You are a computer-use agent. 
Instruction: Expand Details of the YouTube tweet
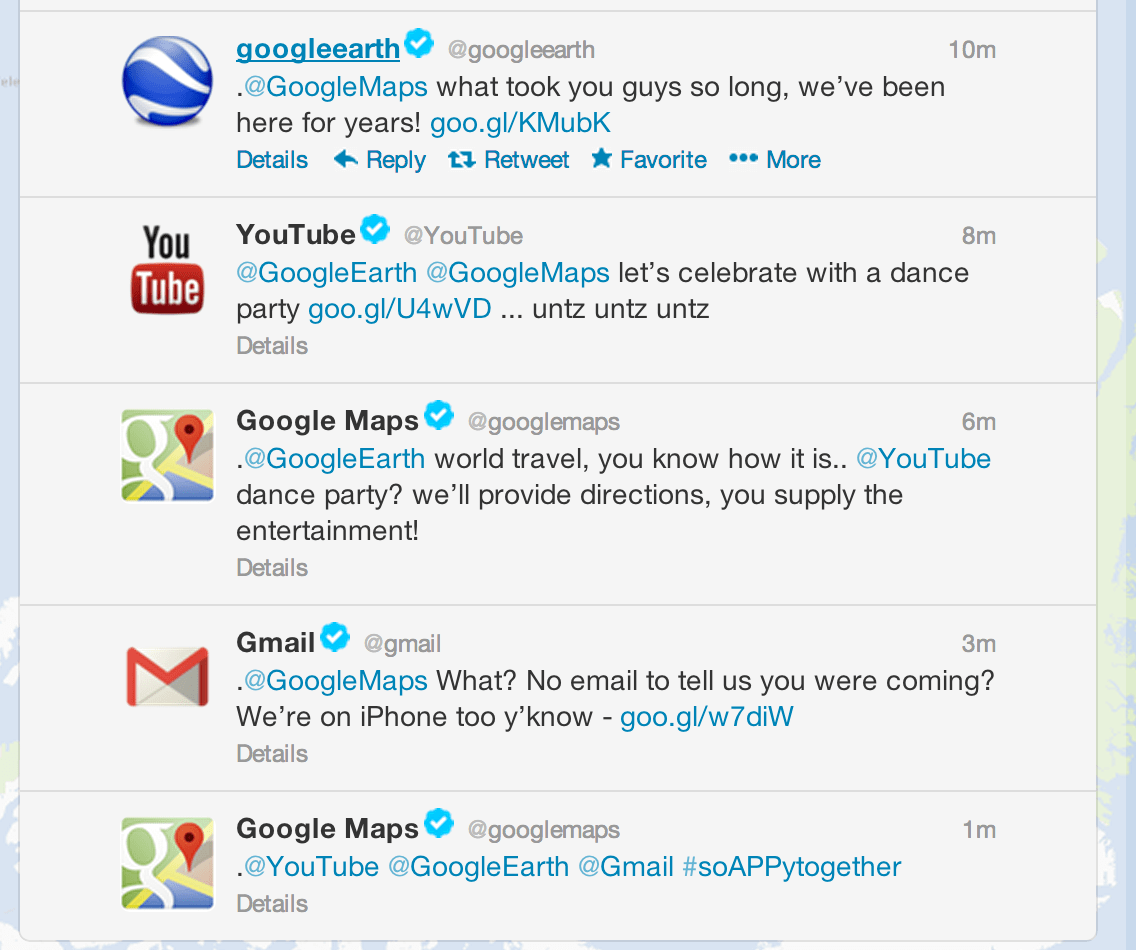coord(271,345)
